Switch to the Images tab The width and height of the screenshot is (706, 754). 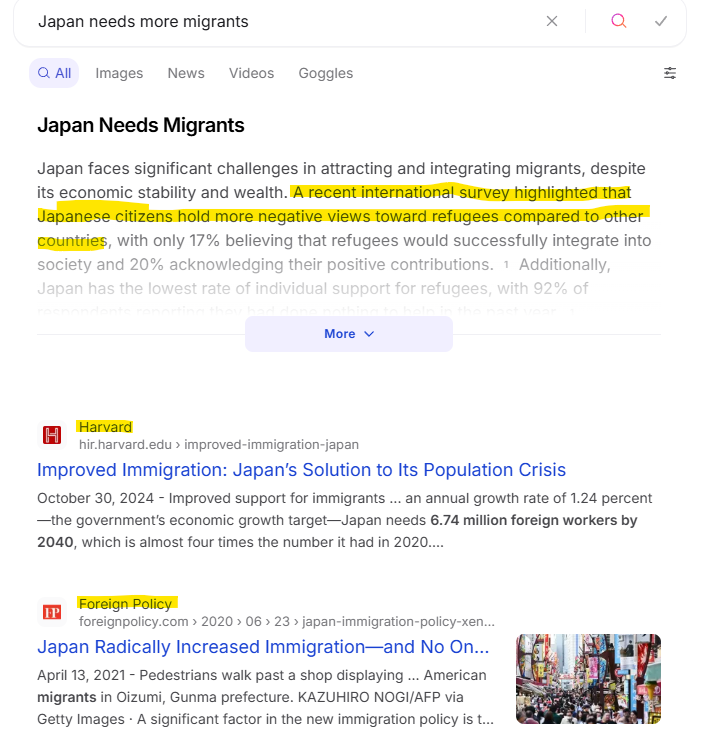coord(119,73)
